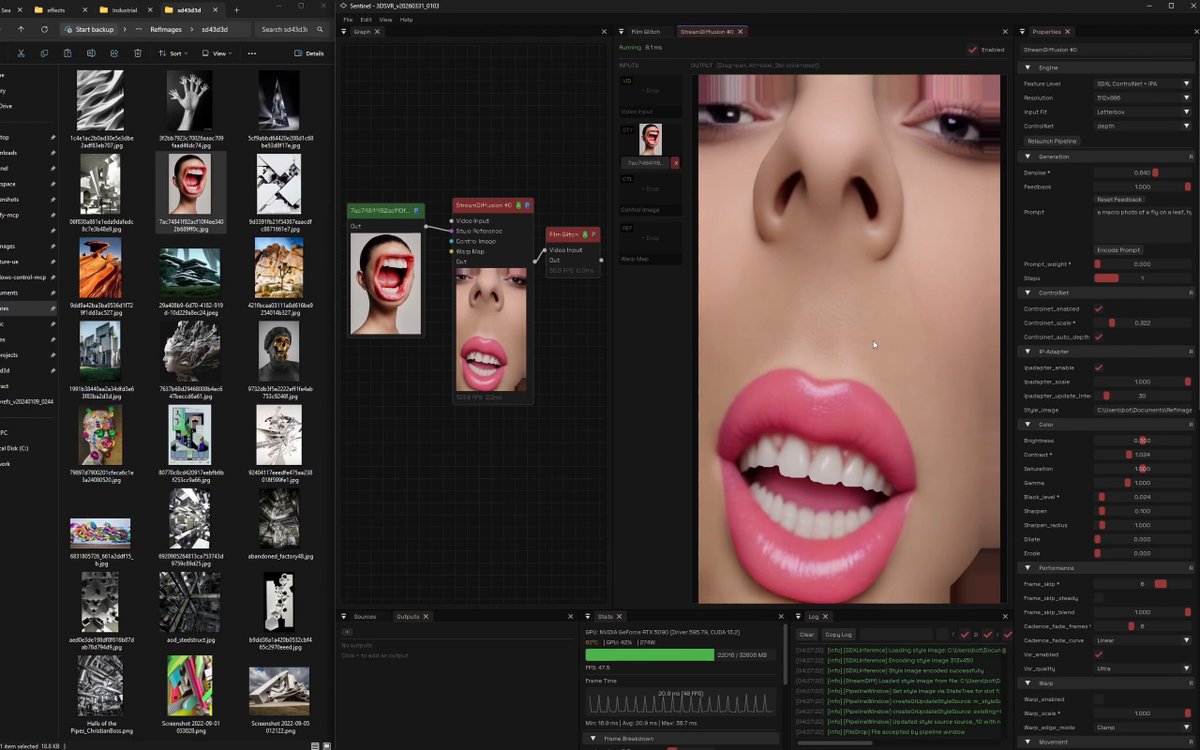Screen dimensions: 1200x750
Task: Enable the Warp_enabled checkbox
Action: pos(1098,699)
